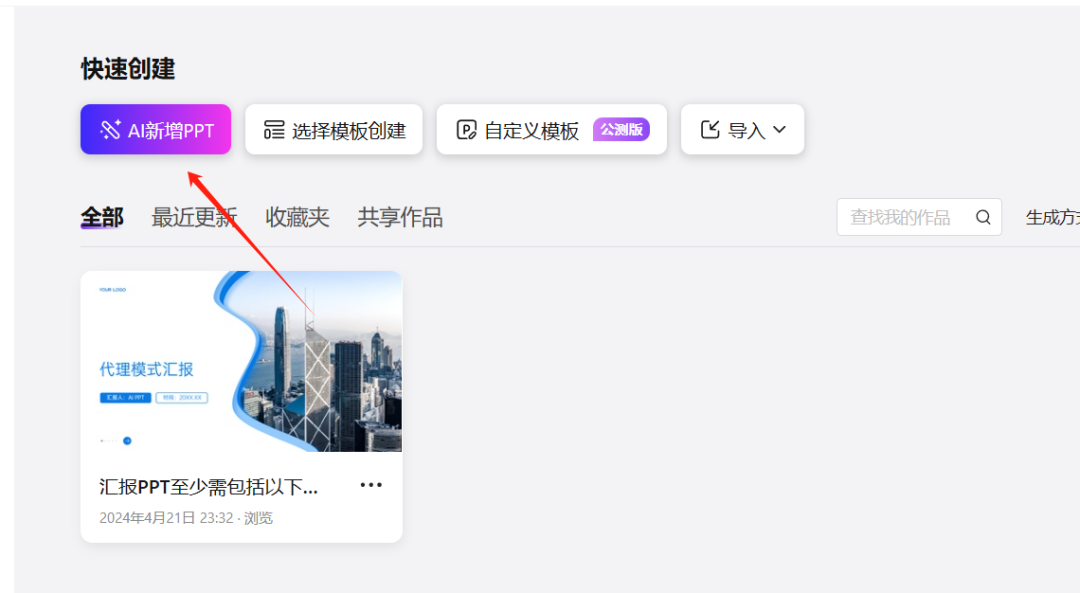Image resolution: width=1080 pixels, height=593 pixels.
Task: Open 选择模板创建 template picker
Action: (x=334, y=129)
